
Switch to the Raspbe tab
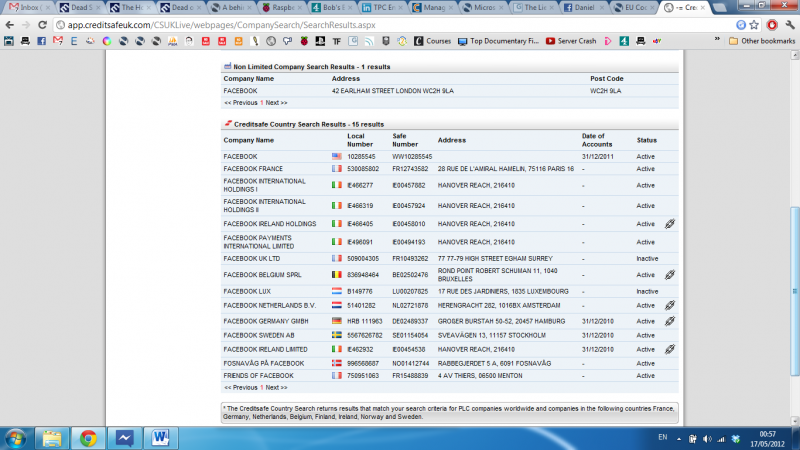tap(284, 7)
